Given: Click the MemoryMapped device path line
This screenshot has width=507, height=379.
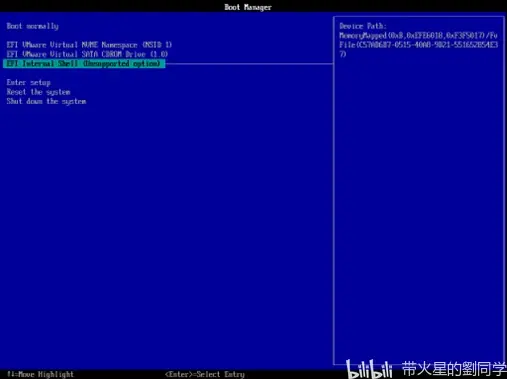Looking at the screenshot, I should pos(418,35).
